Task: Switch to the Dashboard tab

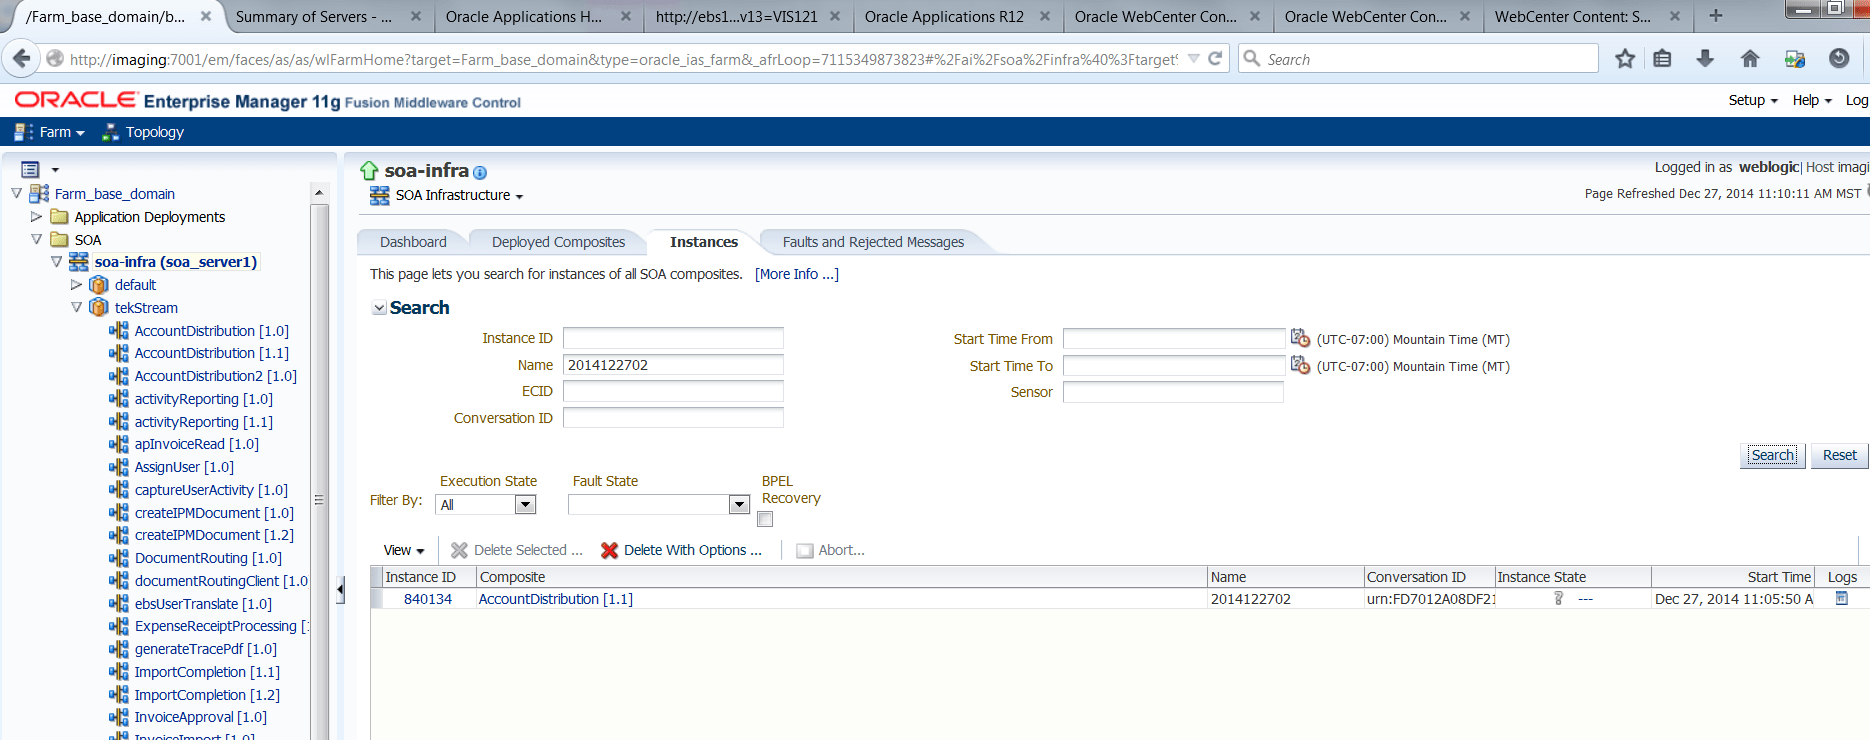Action: (413, 242)
